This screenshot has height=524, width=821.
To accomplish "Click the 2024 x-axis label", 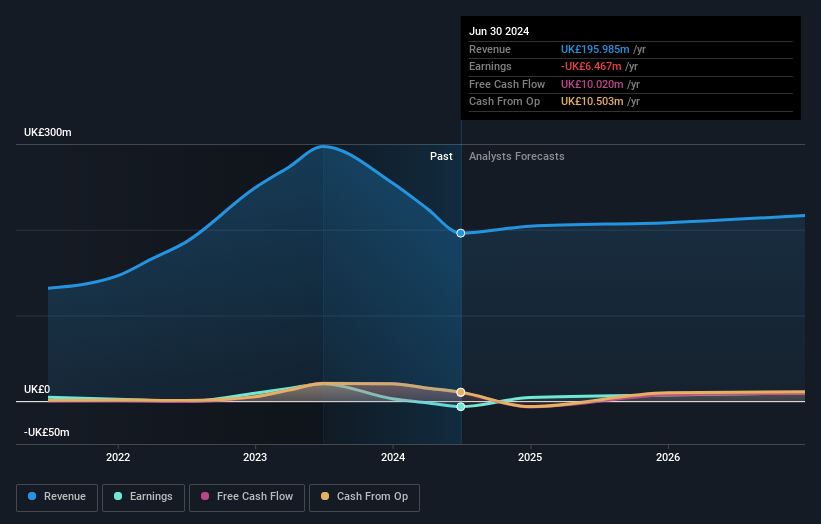I will (393, 458).
